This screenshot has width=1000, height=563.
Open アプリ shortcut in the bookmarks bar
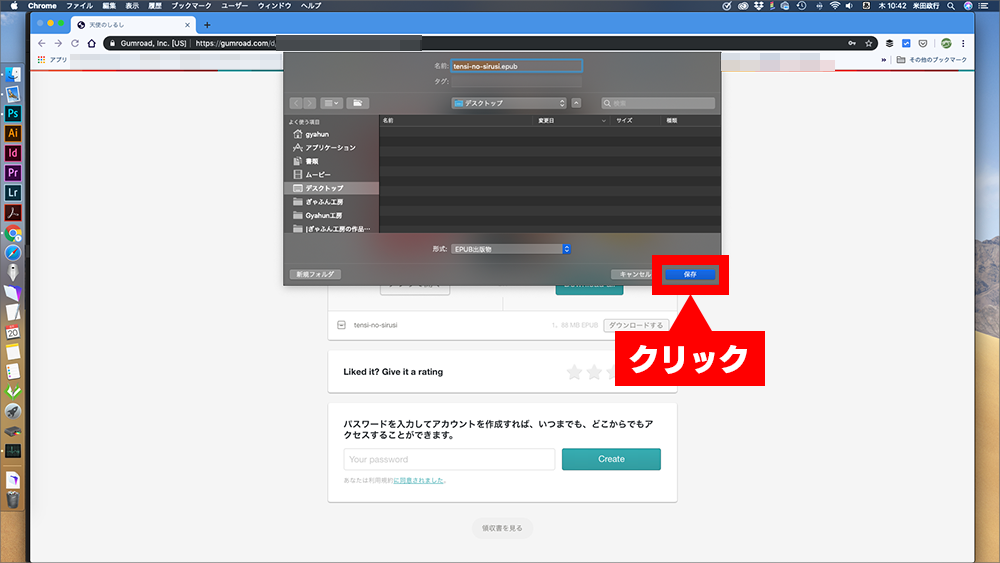click(52, 59)
